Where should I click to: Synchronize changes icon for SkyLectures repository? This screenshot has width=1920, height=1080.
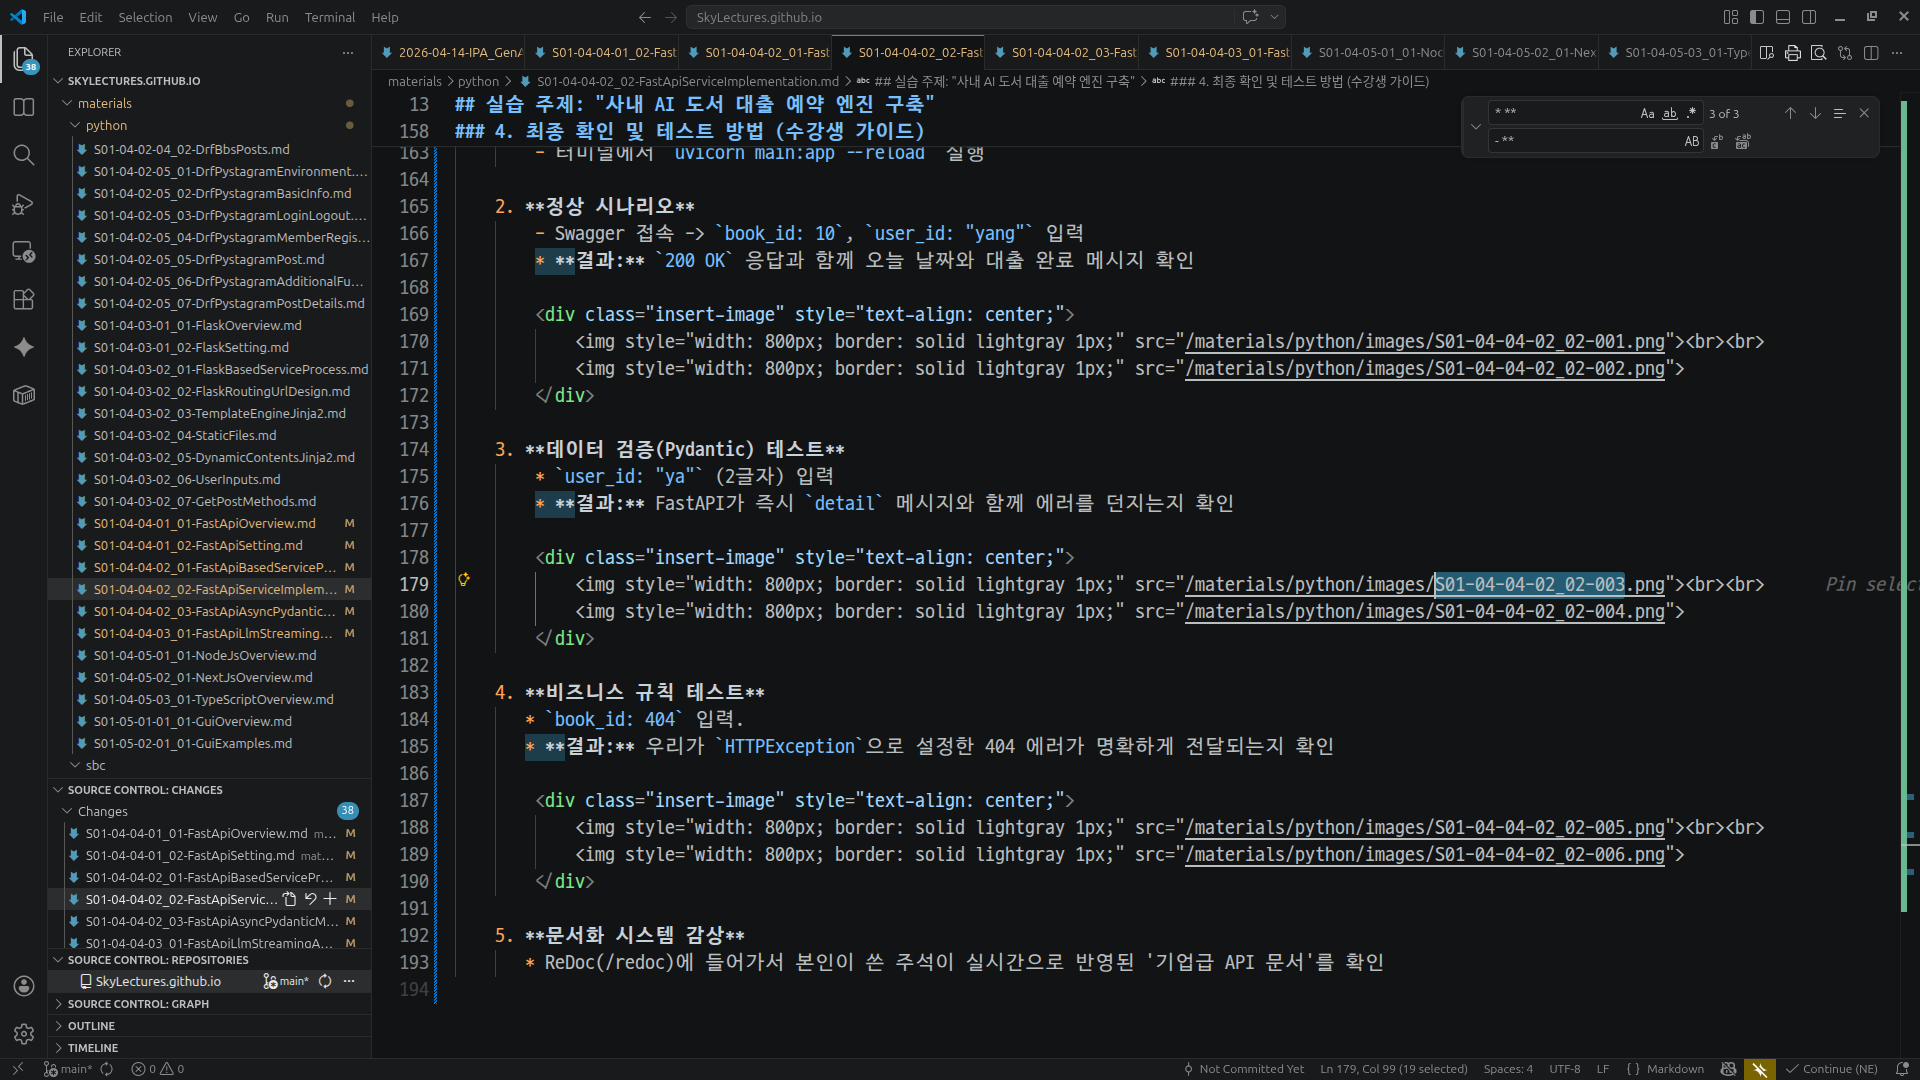(325, 982)
